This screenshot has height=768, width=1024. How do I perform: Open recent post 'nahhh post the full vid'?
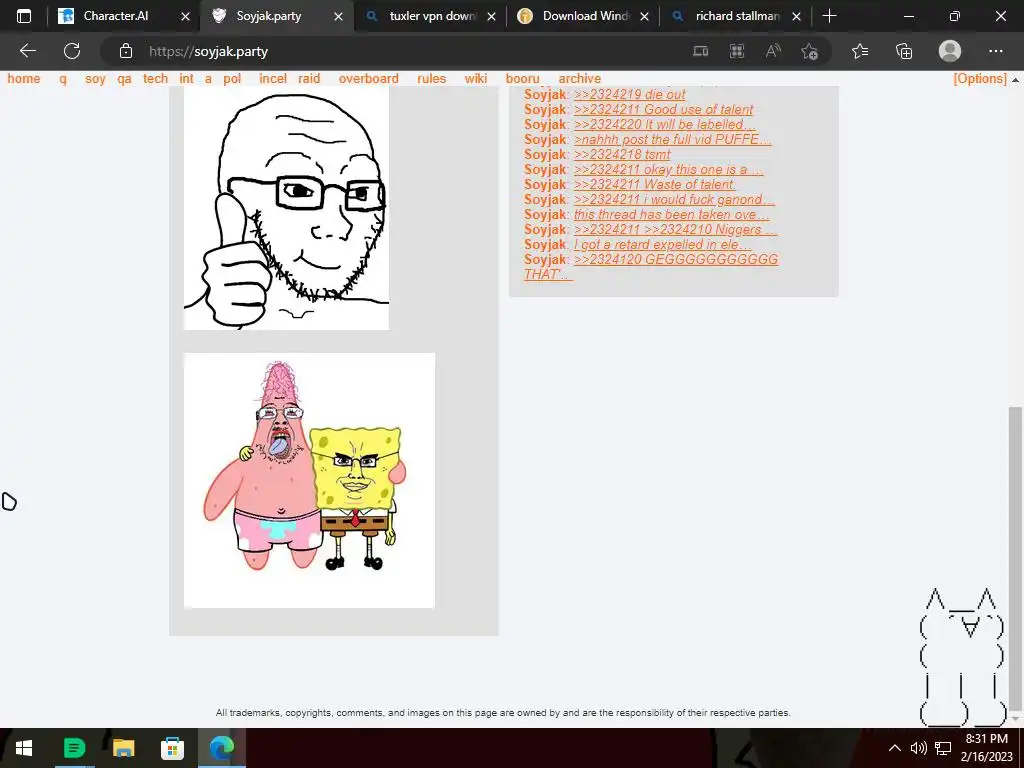click(x=672, y=140)
